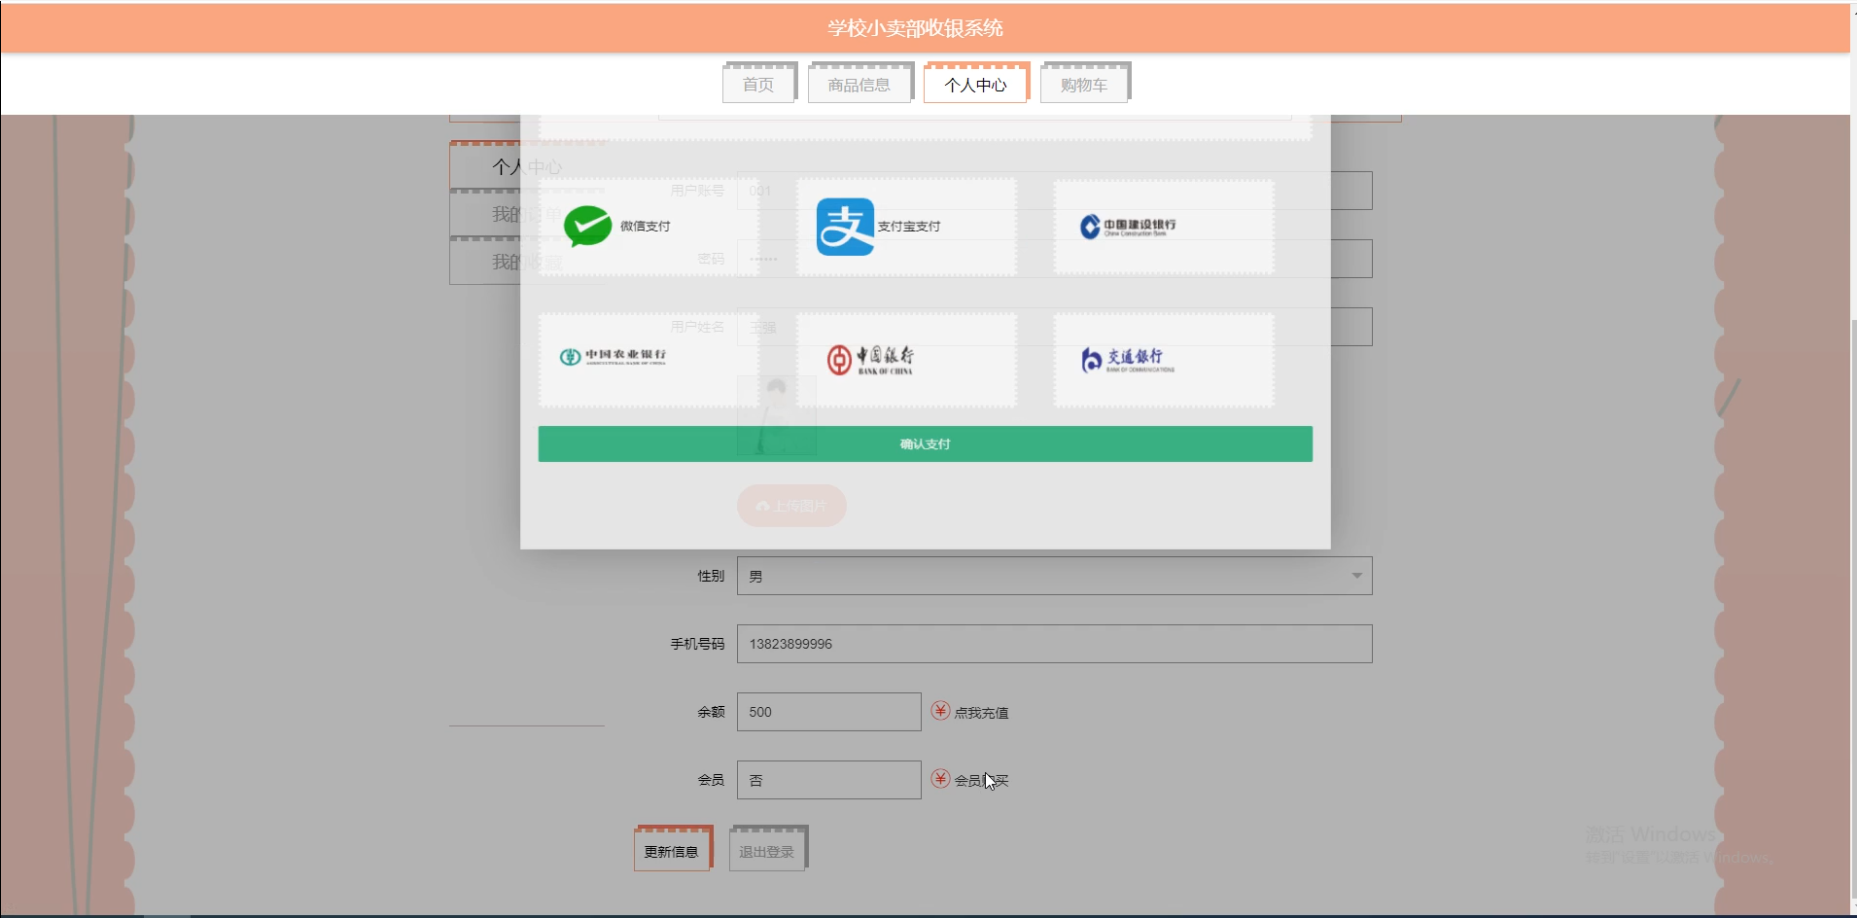
Task: Select the WeChat Pay green logo
Action: pos(588,226)
